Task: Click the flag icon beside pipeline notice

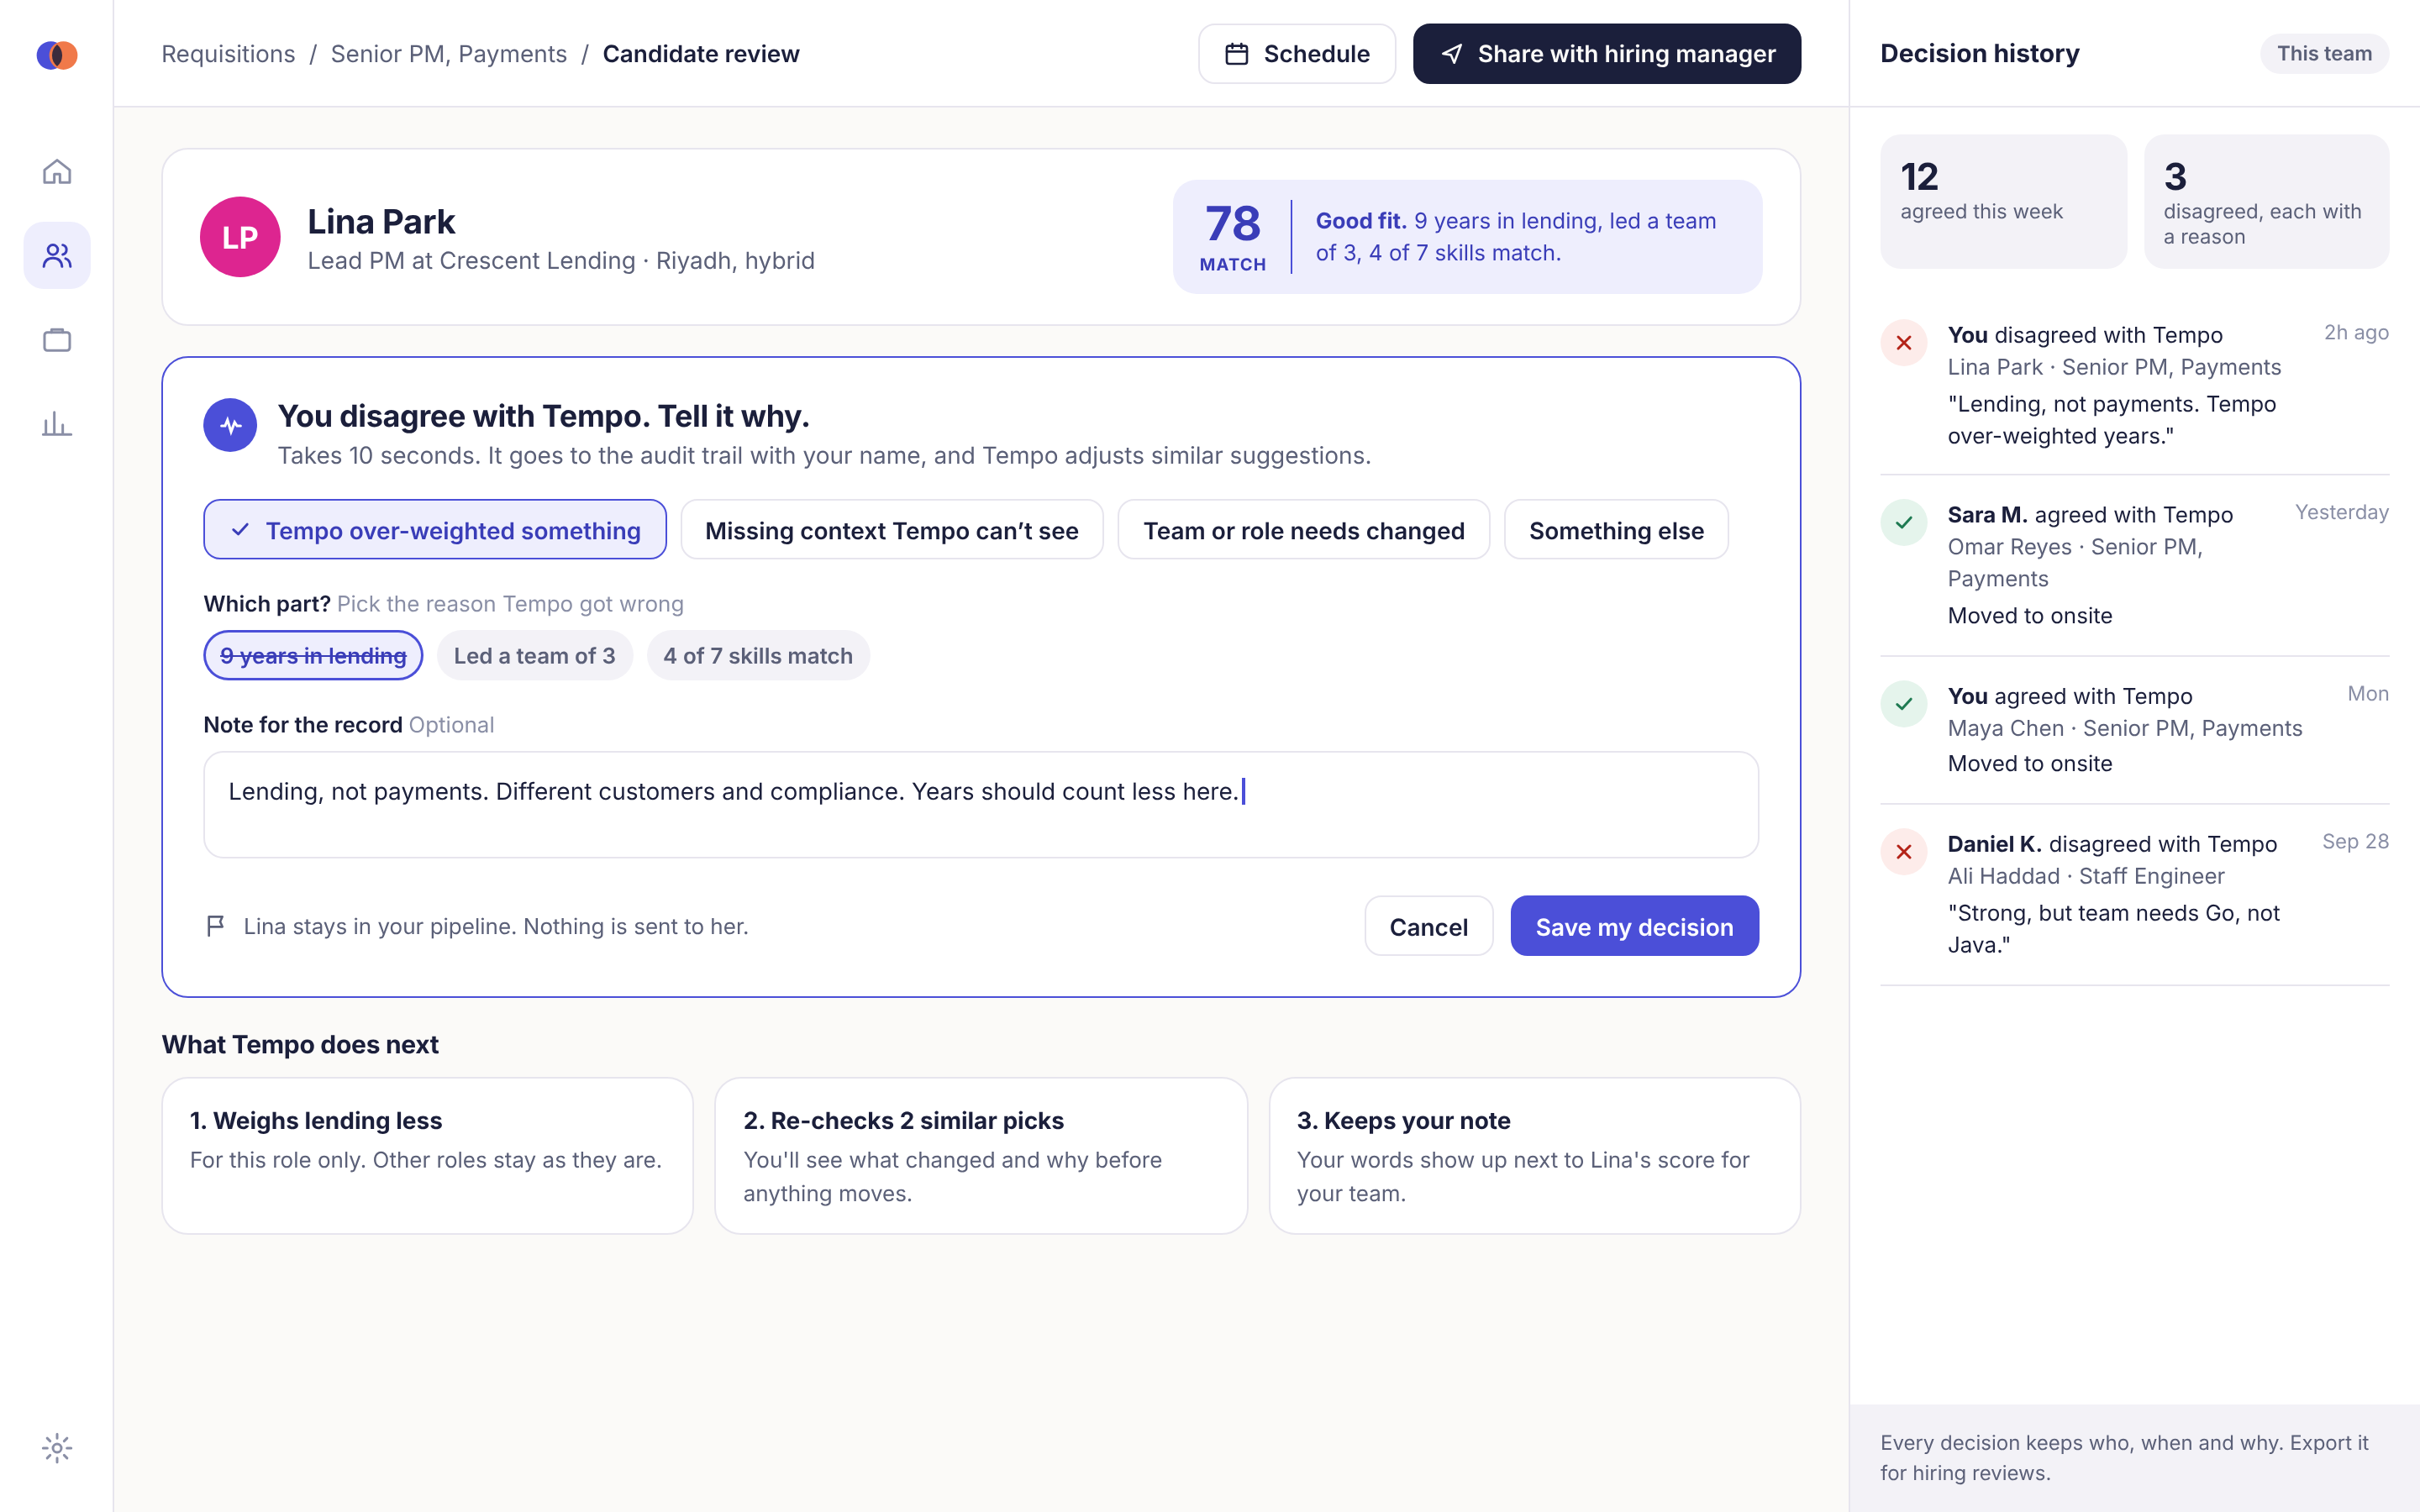Action: click(x=215, y=926)
